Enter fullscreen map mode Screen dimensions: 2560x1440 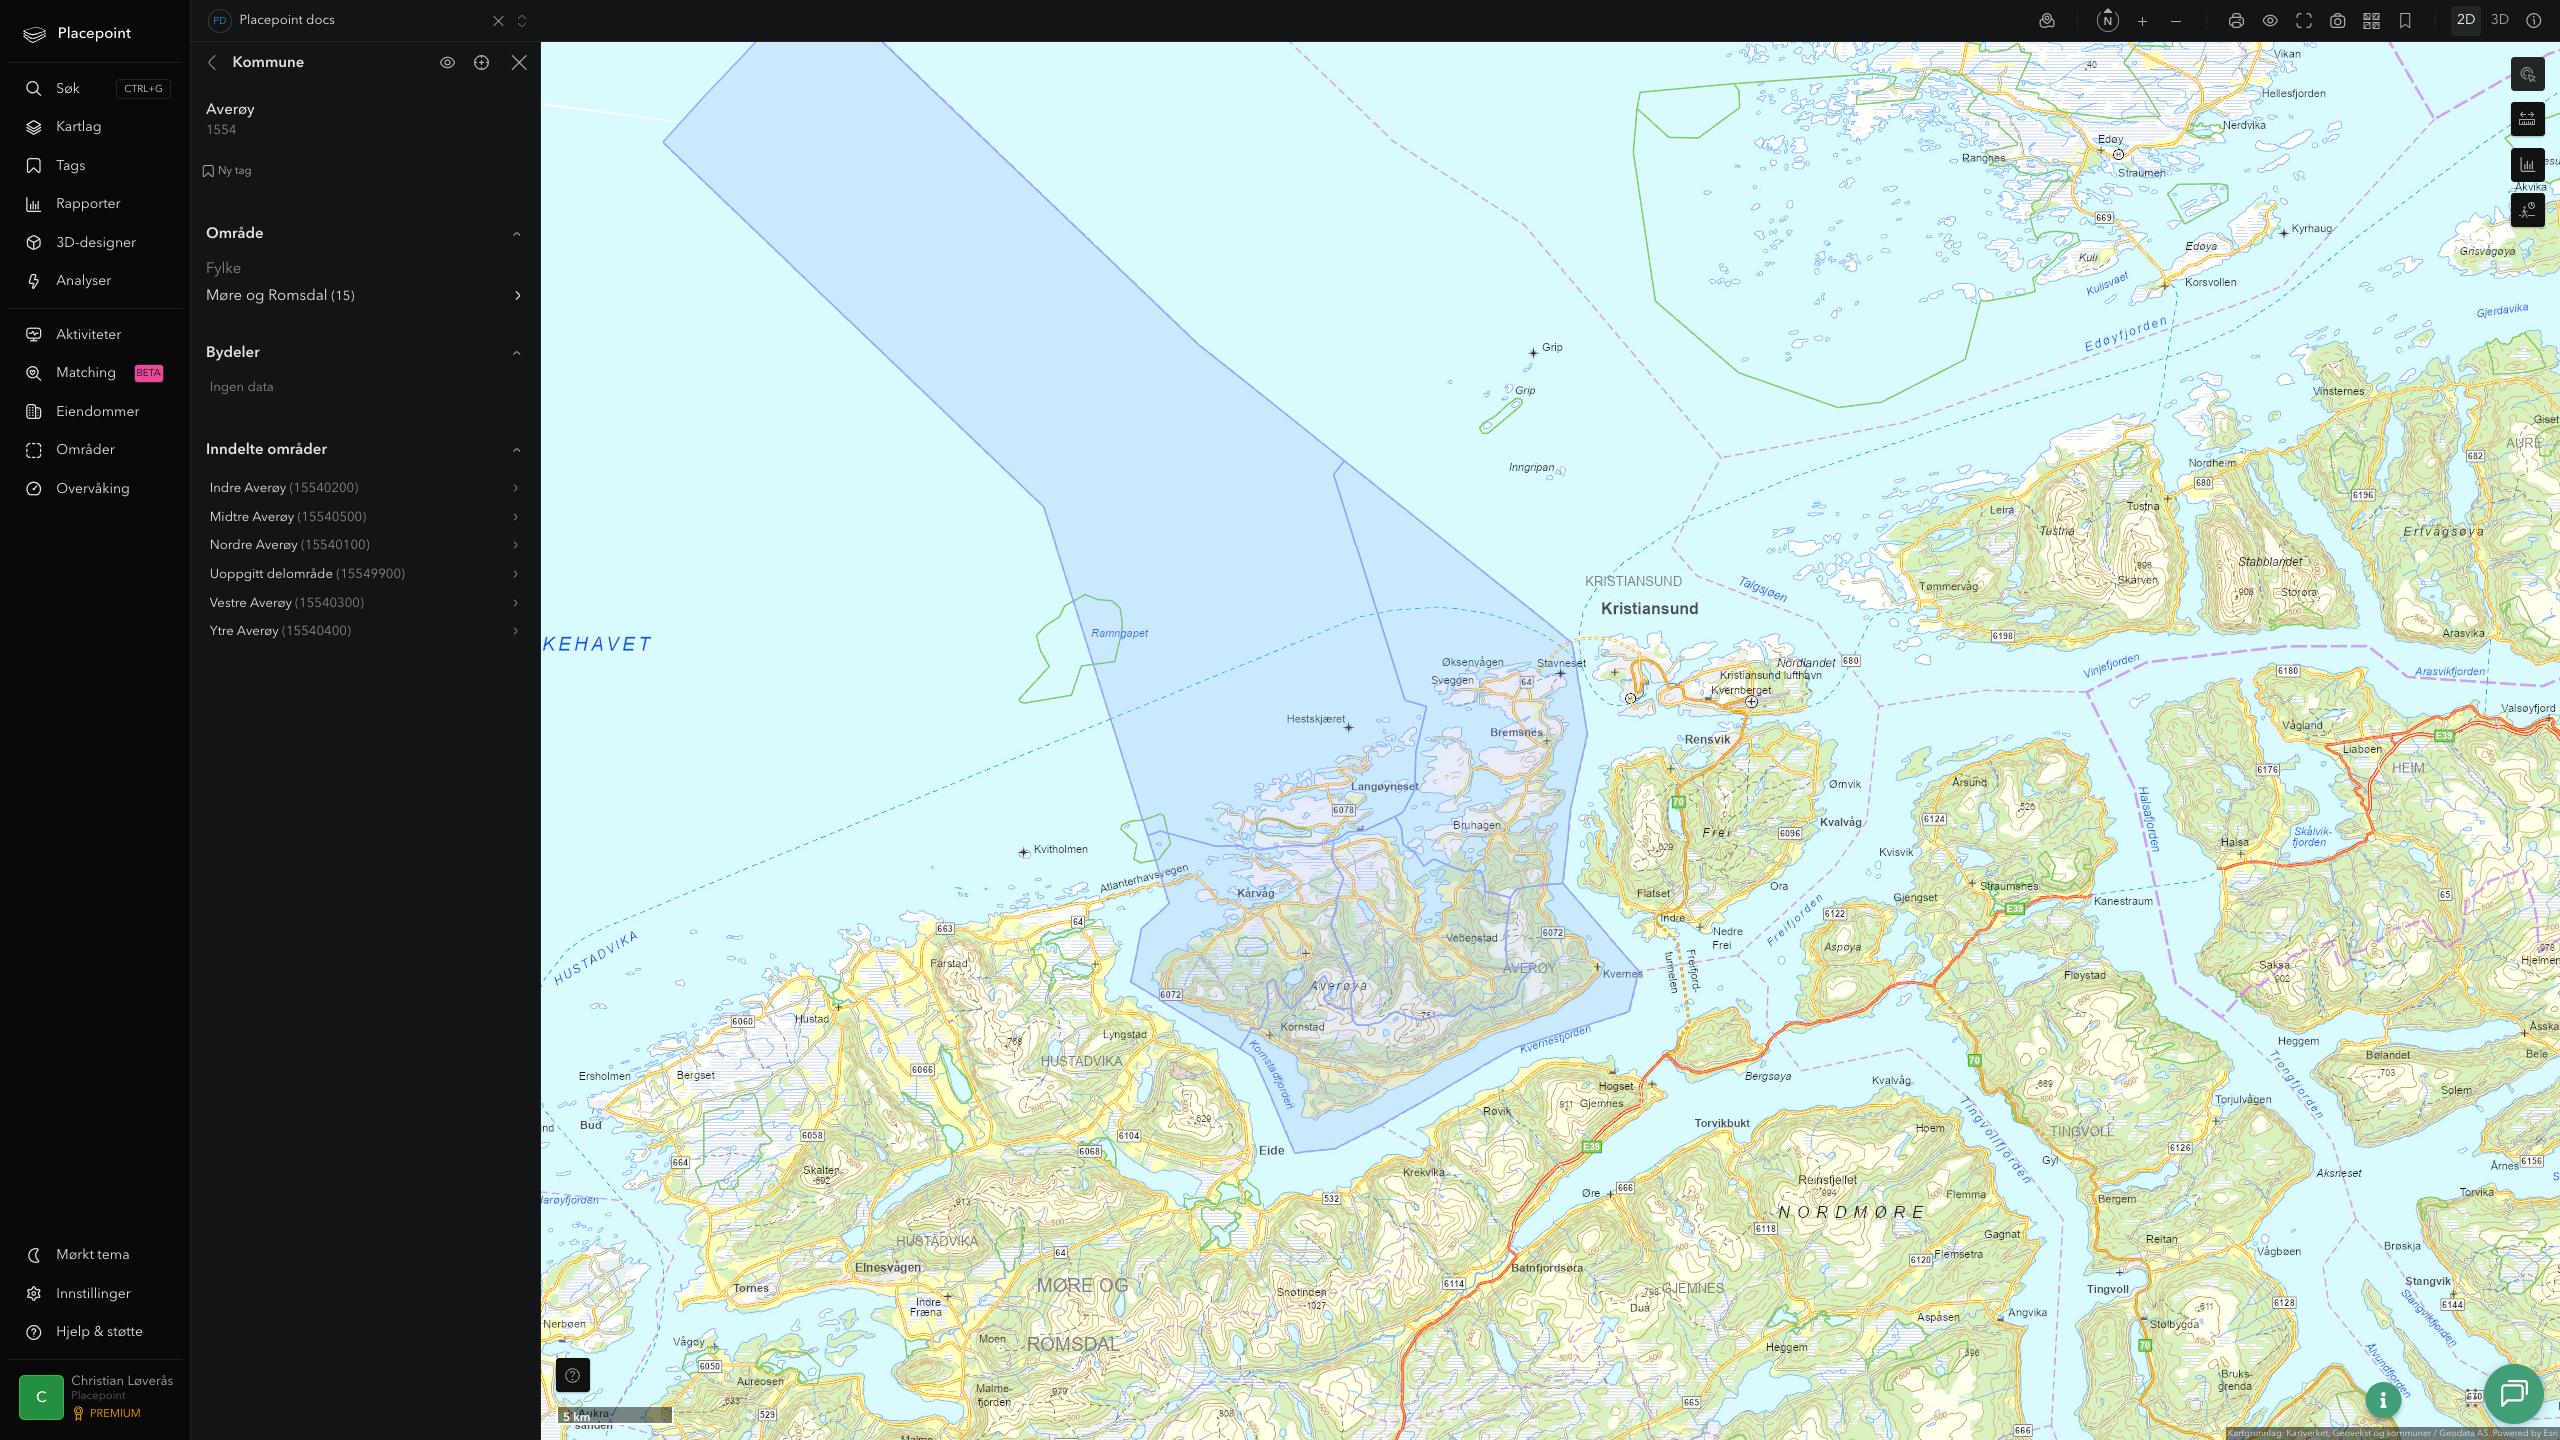[x=2304, y=20]
